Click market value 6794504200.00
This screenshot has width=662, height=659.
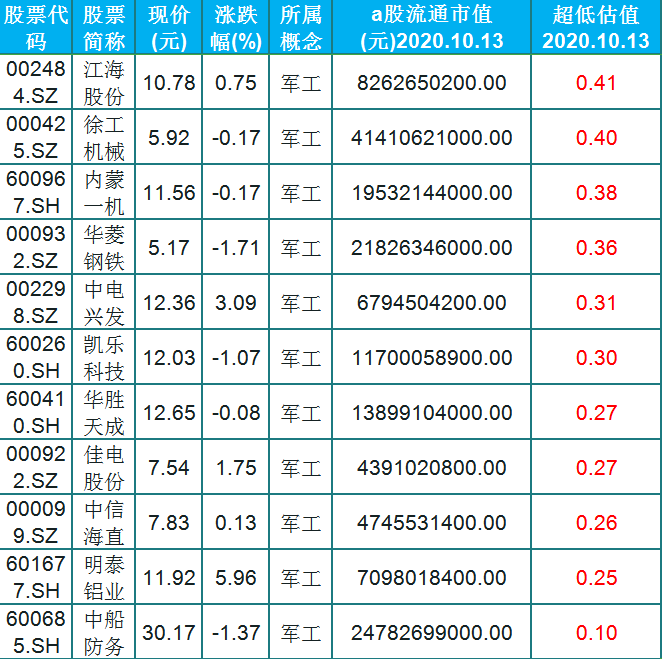431,303
